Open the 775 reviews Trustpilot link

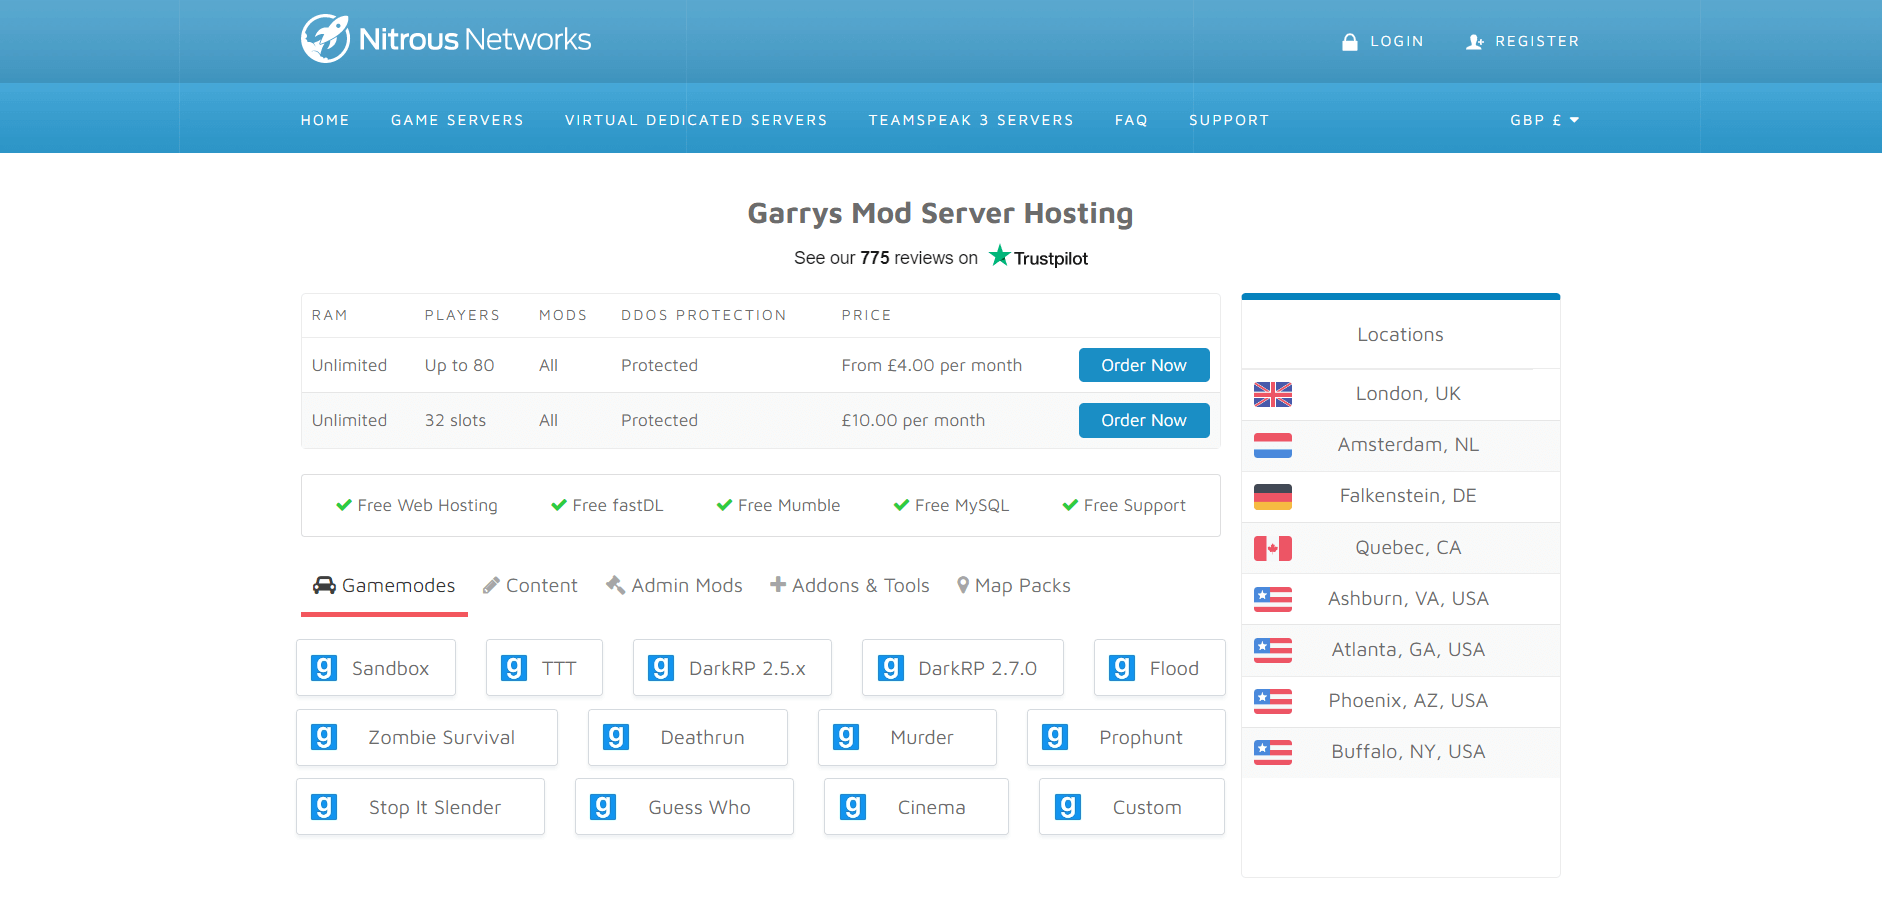941,258
